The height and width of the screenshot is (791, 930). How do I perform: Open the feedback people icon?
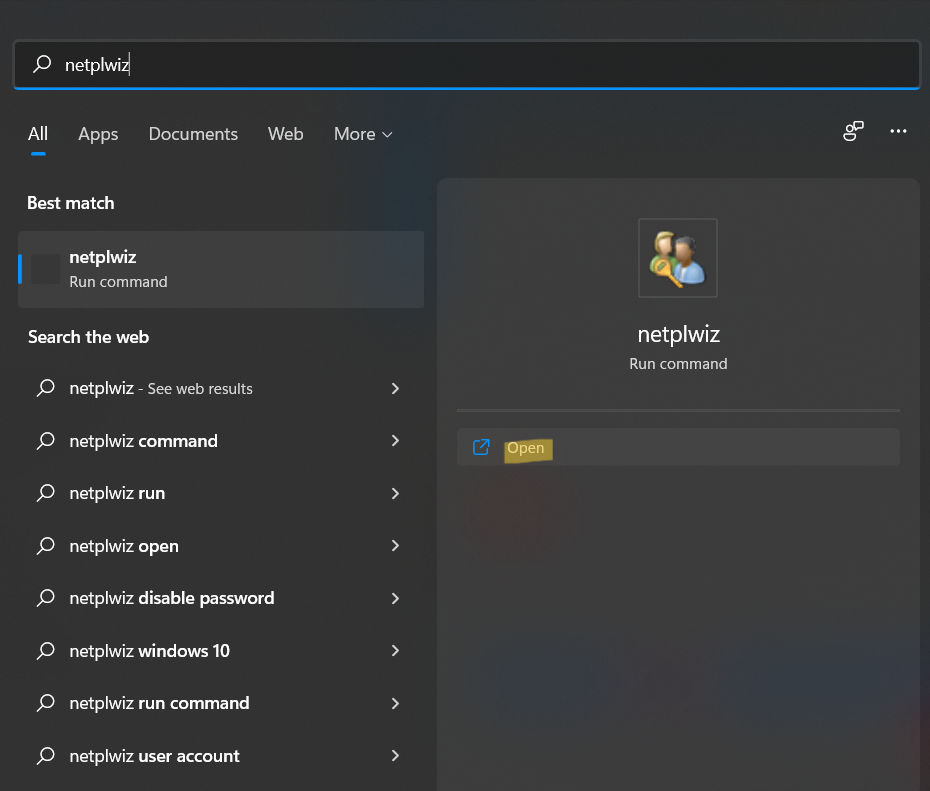tap(853, 132)
